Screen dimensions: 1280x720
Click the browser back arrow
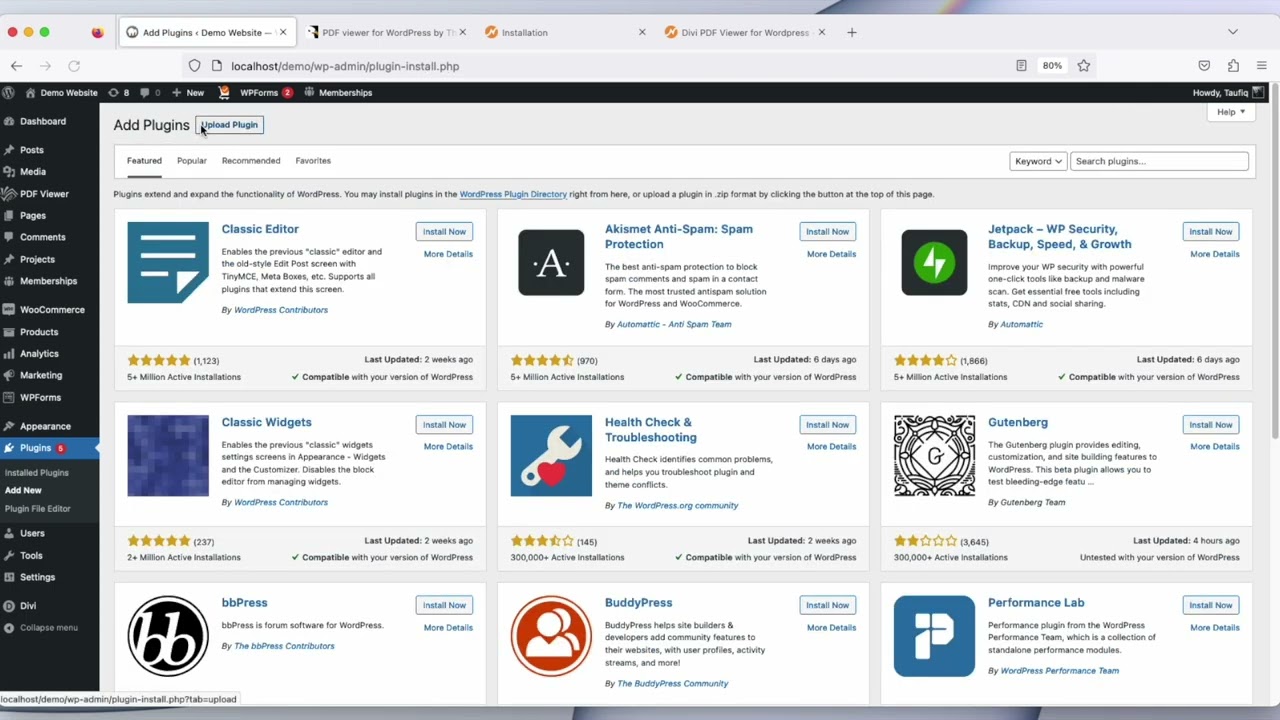[x=17, y=66]
